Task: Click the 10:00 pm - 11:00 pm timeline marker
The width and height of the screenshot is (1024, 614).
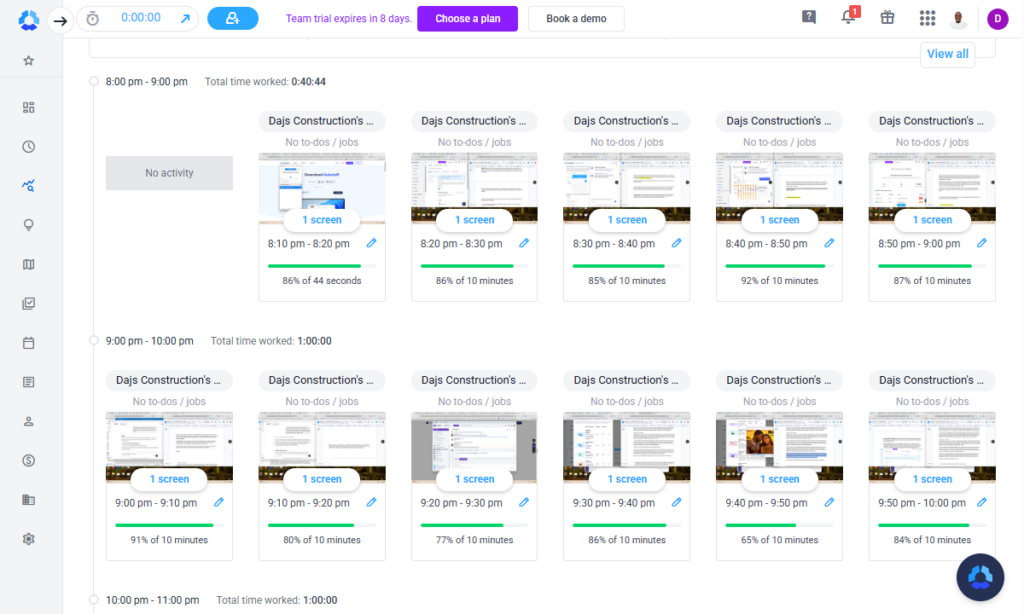Action: point(93,600)
